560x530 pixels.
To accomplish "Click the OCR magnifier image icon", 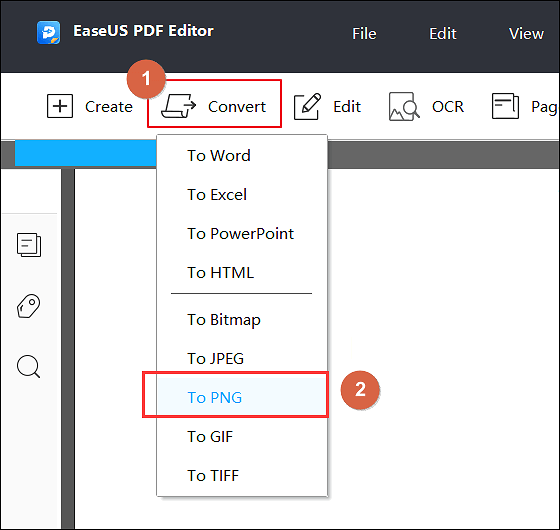I will tap(404, 106).
